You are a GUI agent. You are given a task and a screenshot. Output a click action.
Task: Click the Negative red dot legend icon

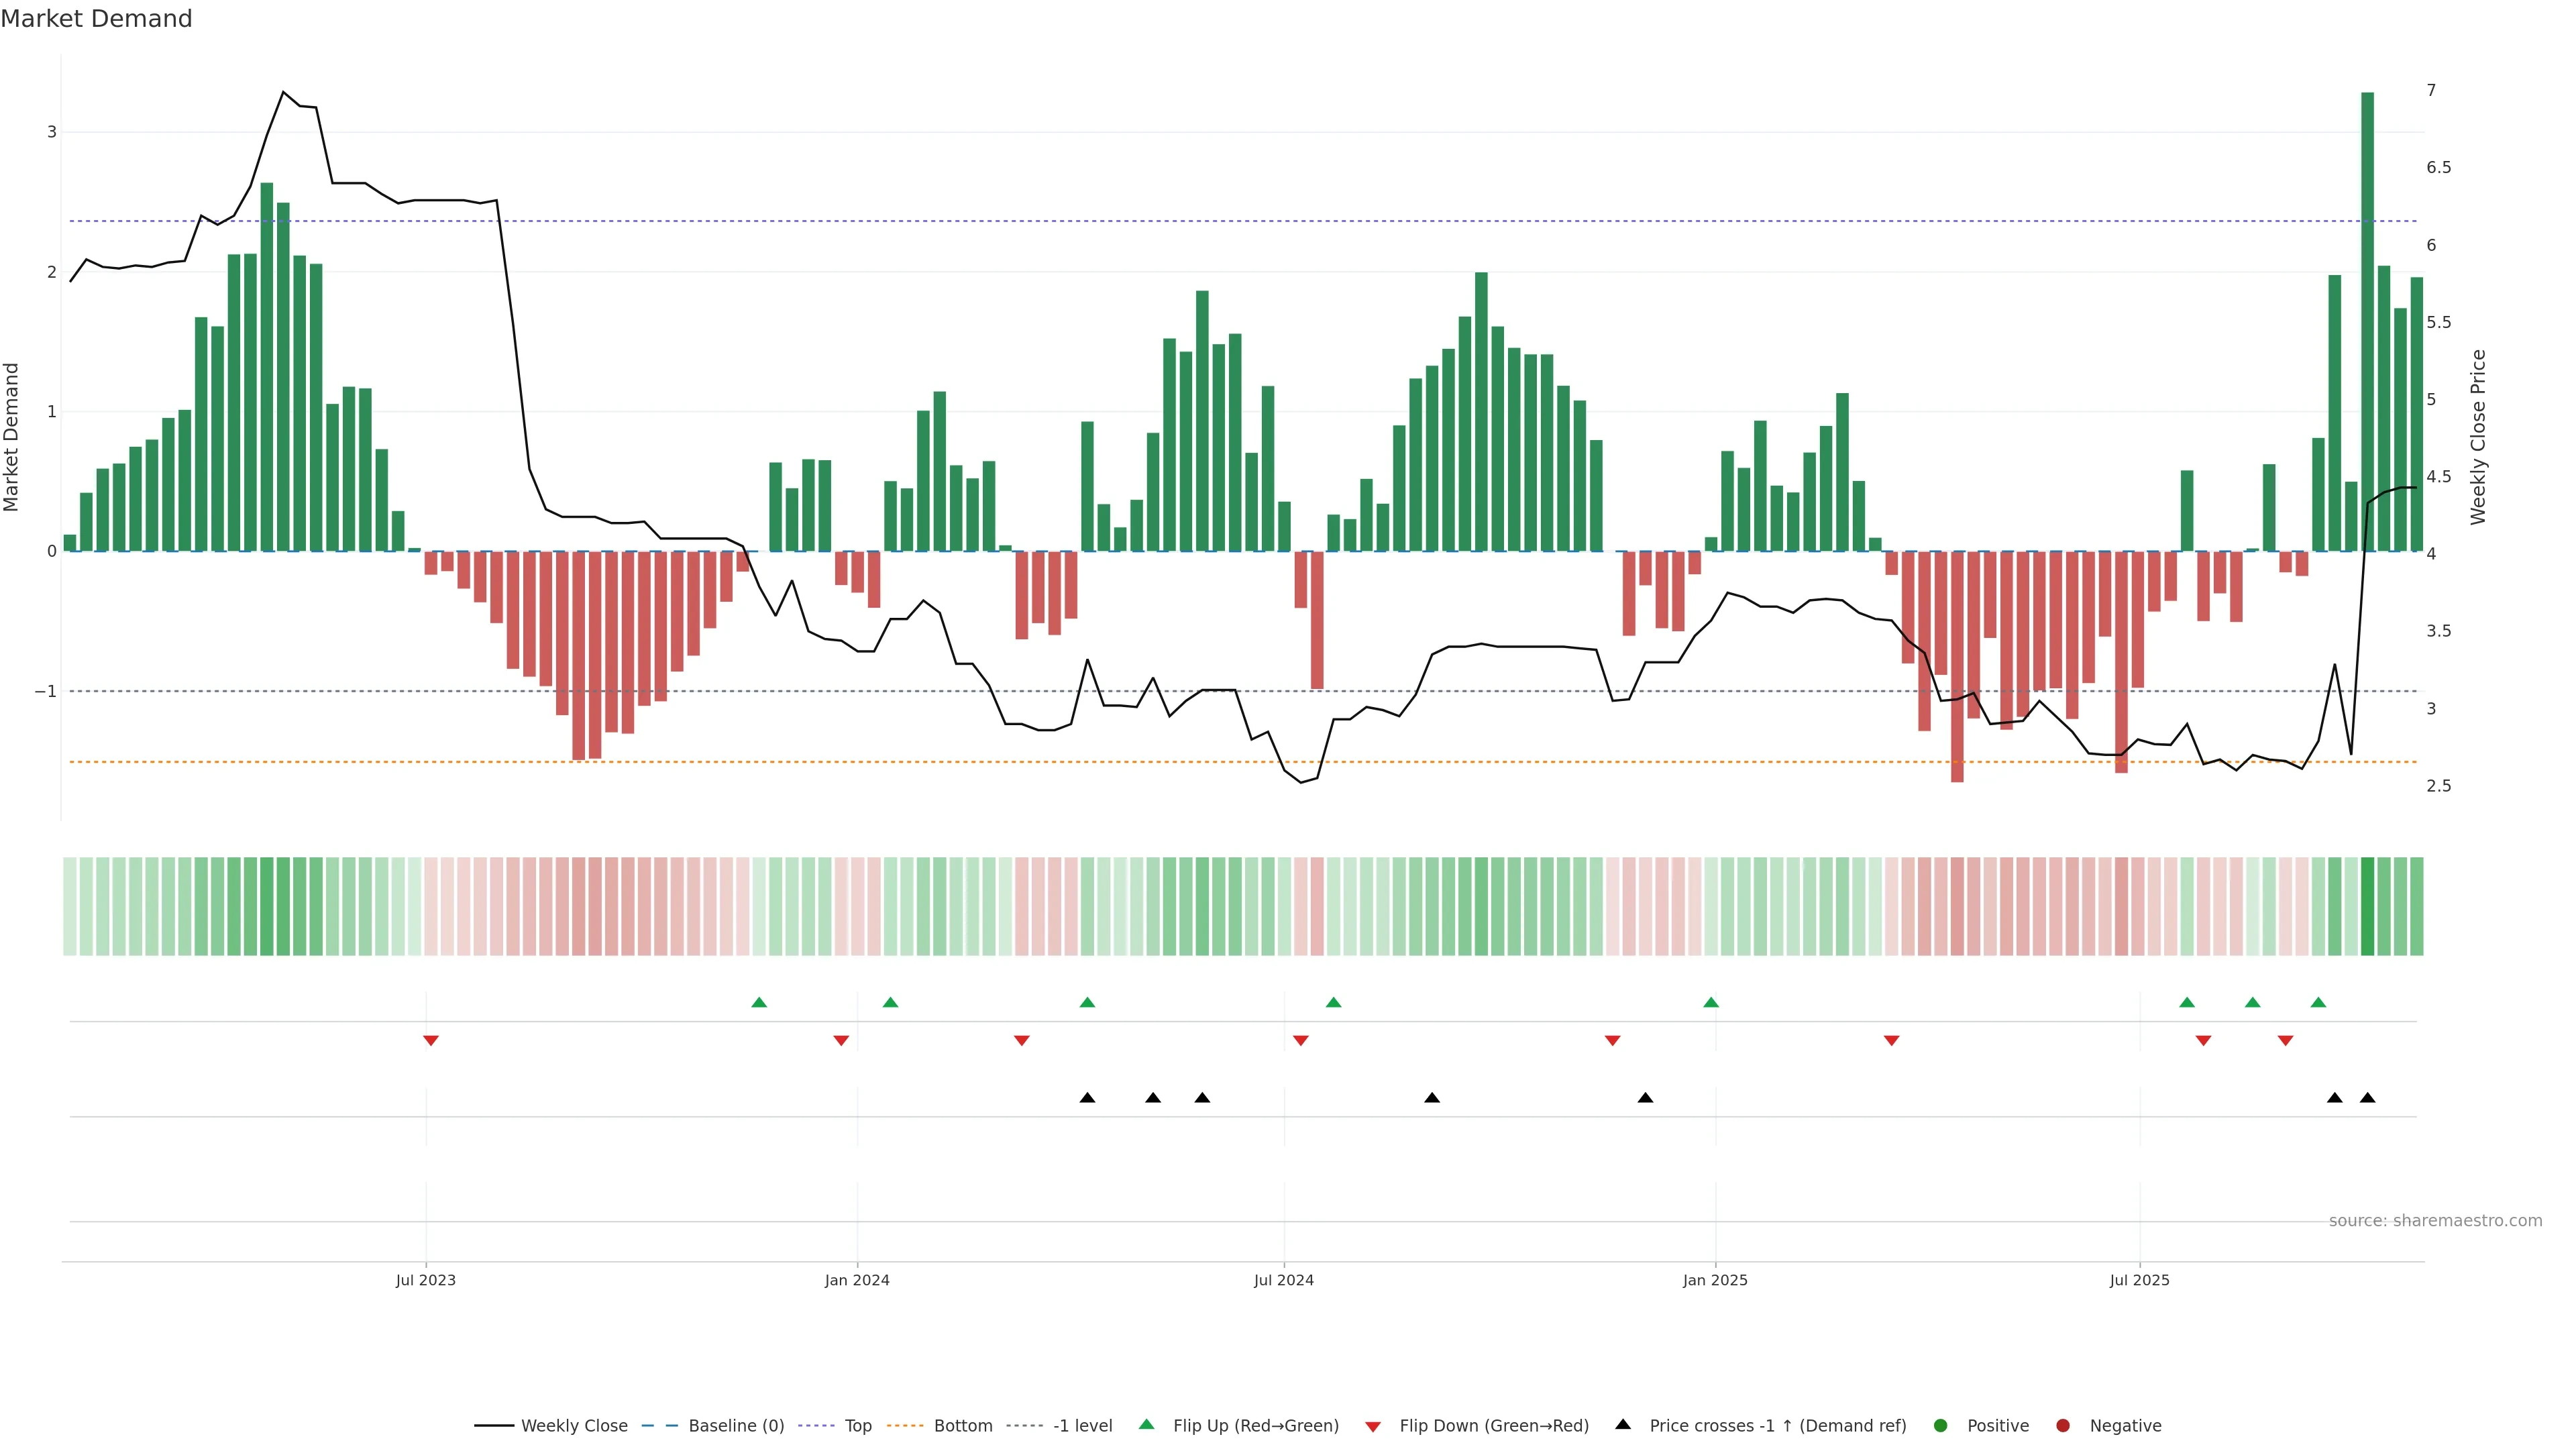[x=2063, y=1426]
